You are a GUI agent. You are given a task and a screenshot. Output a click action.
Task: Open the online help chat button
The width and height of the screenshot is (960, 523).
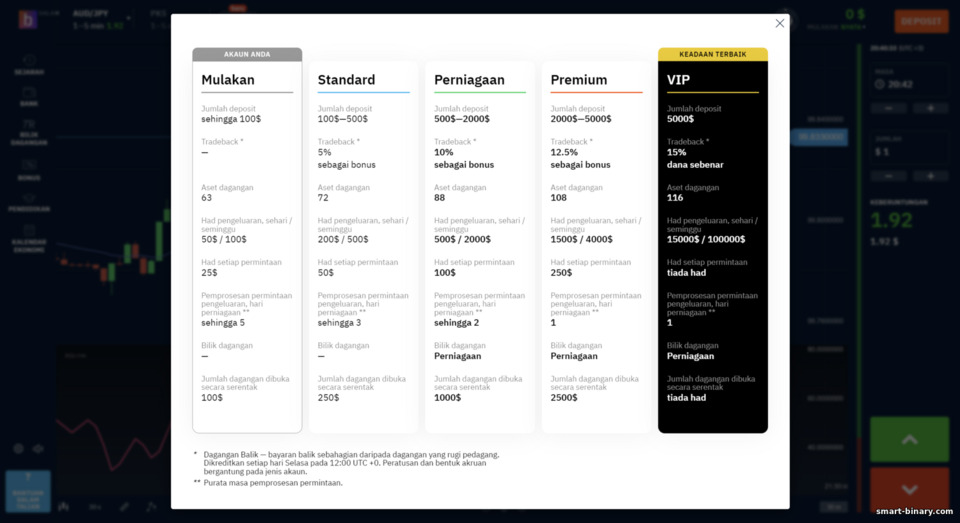(28, 491)
